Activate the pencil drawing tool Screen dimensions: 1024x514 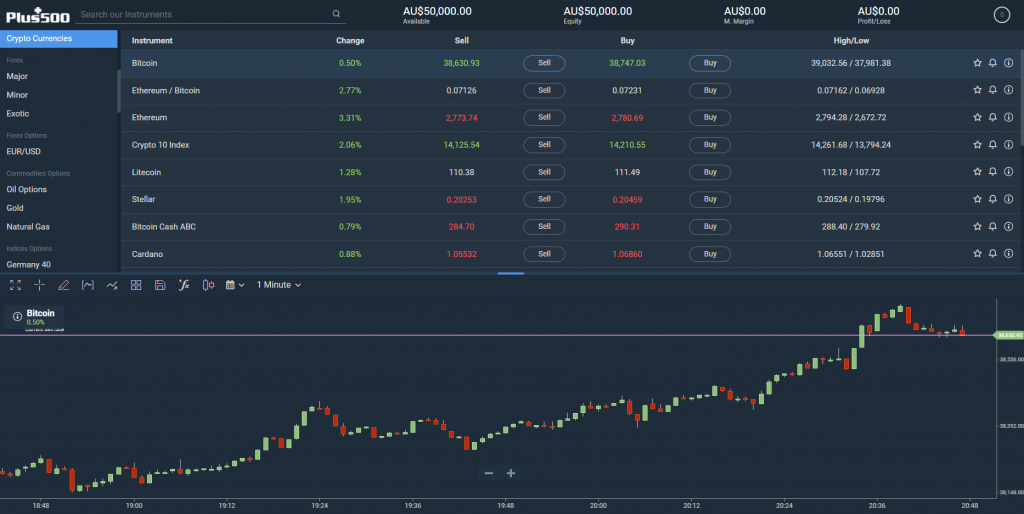pos(63,285)
